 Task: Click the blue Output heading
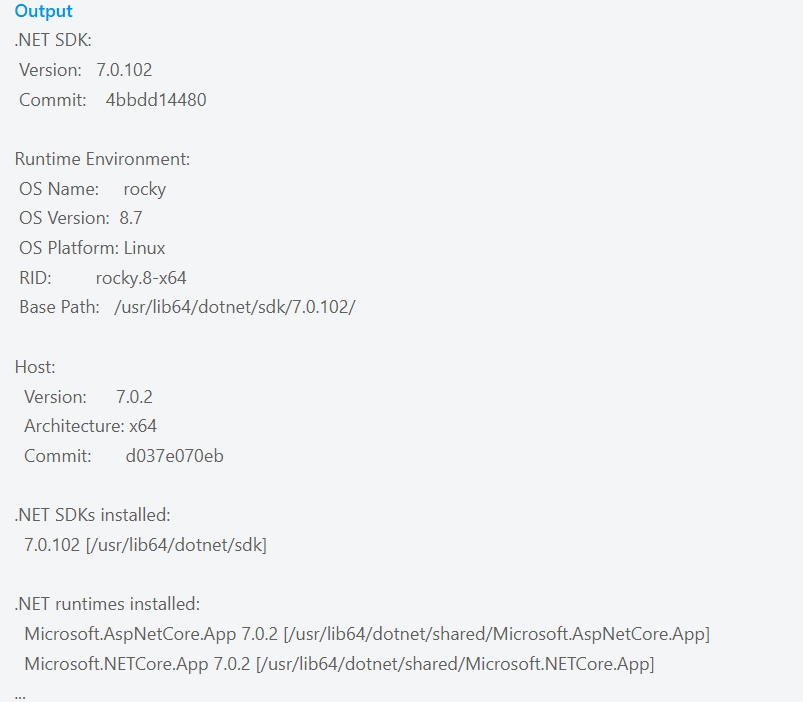tap(43, 12)
